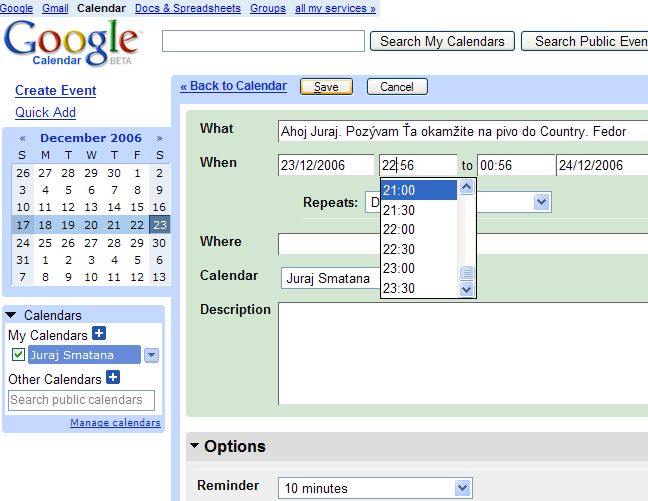
Task: Click the time list scrollbar thumb
Action: coord(466,273)
